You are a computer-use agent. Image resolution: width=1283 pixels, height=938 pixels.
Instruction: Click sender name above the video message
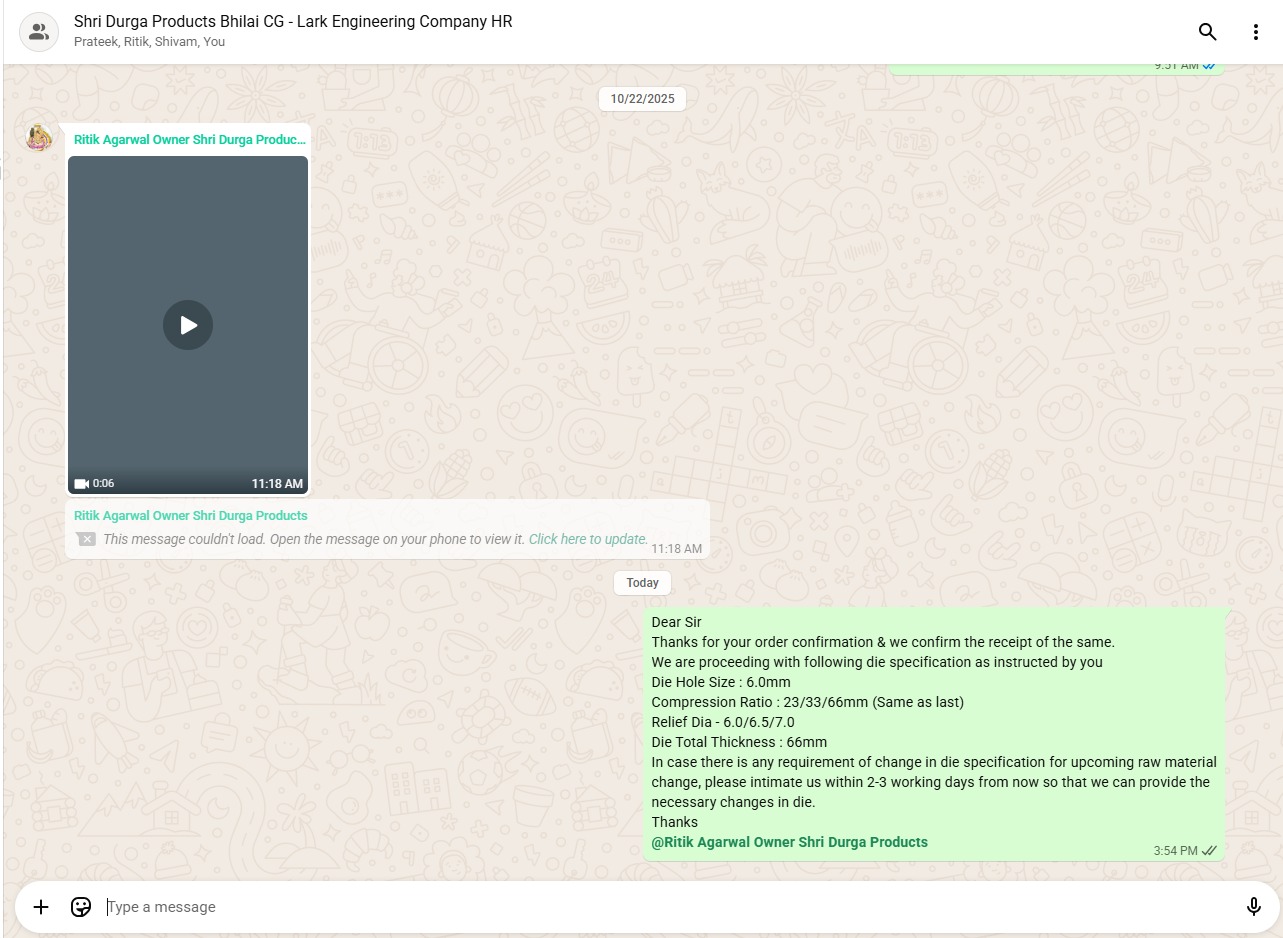[189, 140]
